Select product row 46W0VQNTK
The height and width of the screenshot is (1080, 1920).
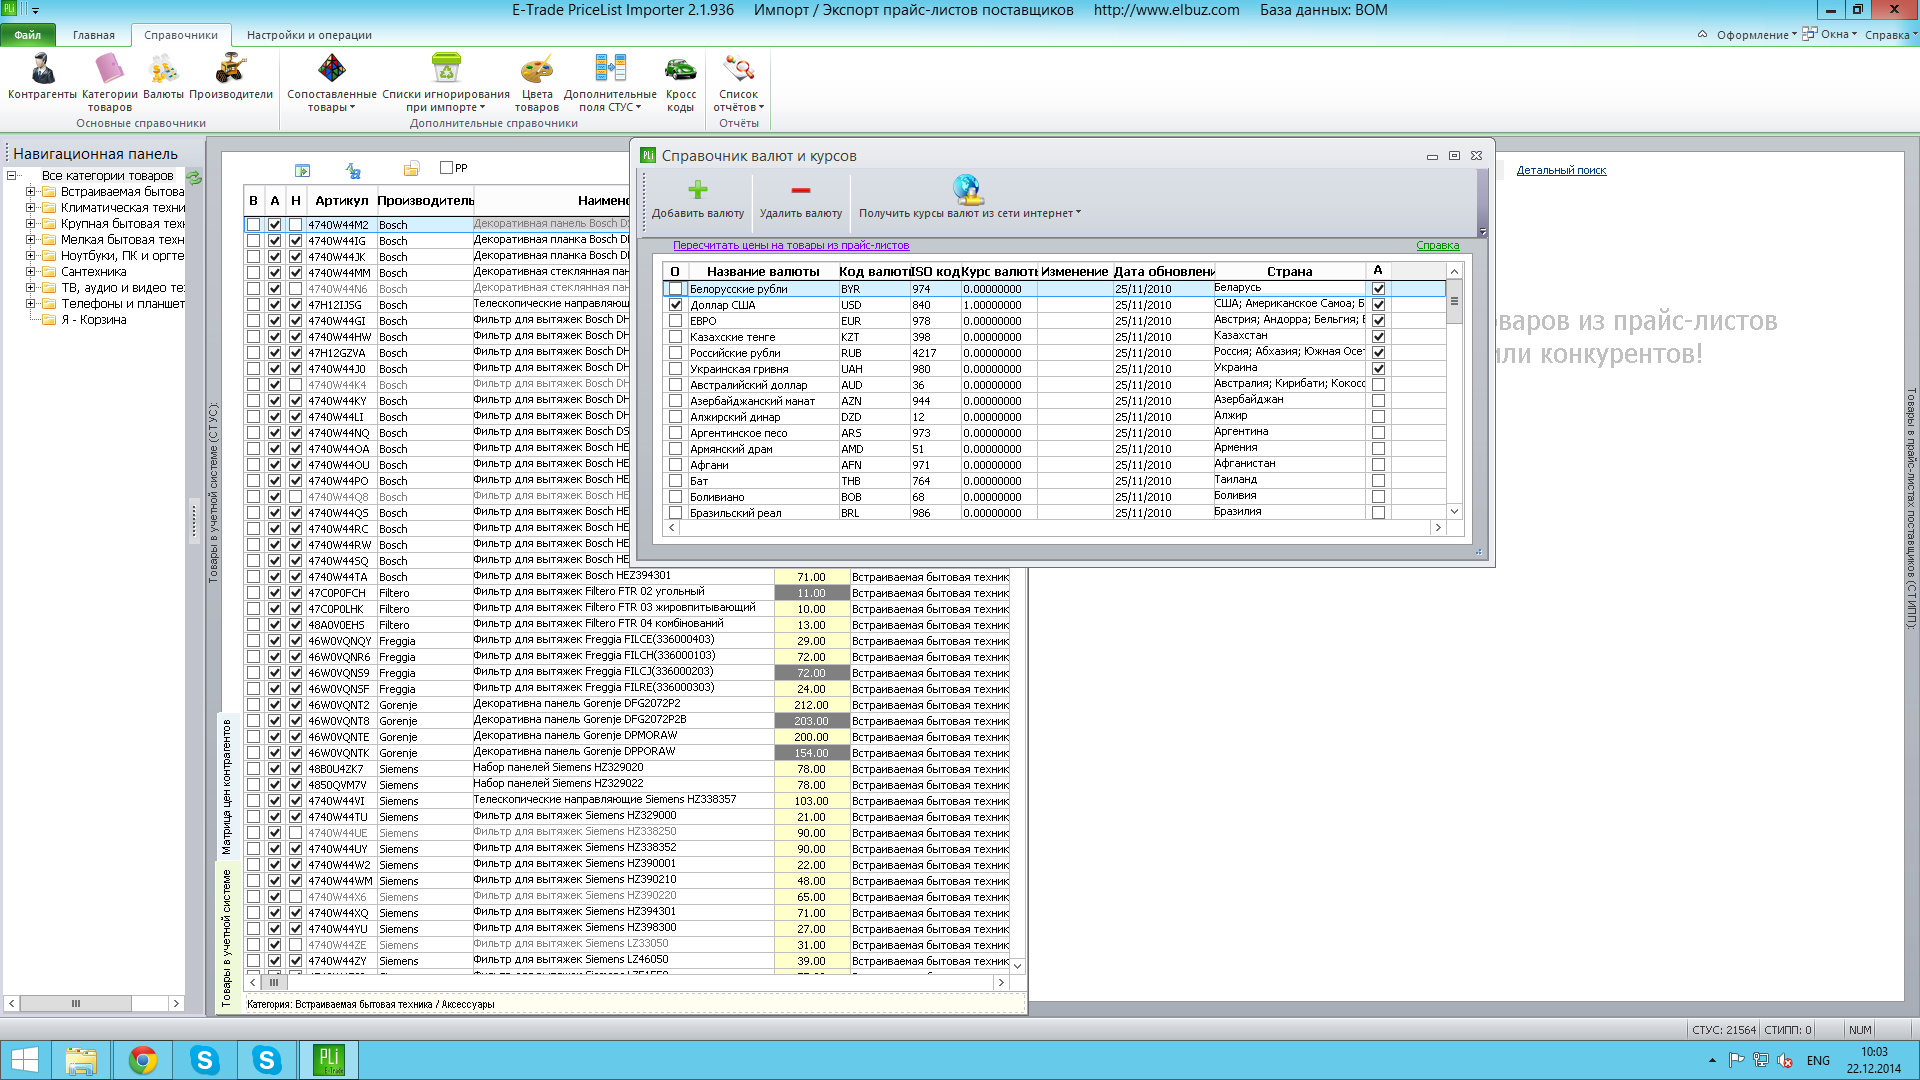coord(627,753)
